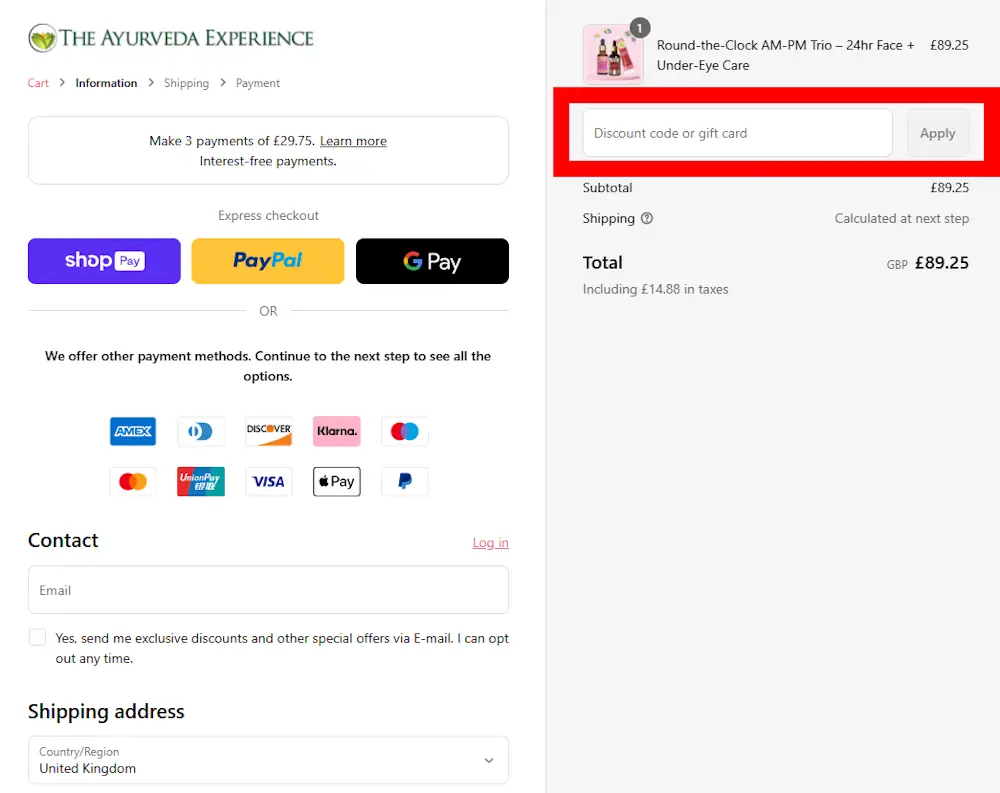
Task: Click the Maestro card icon
Action: [x=404, y=431]
